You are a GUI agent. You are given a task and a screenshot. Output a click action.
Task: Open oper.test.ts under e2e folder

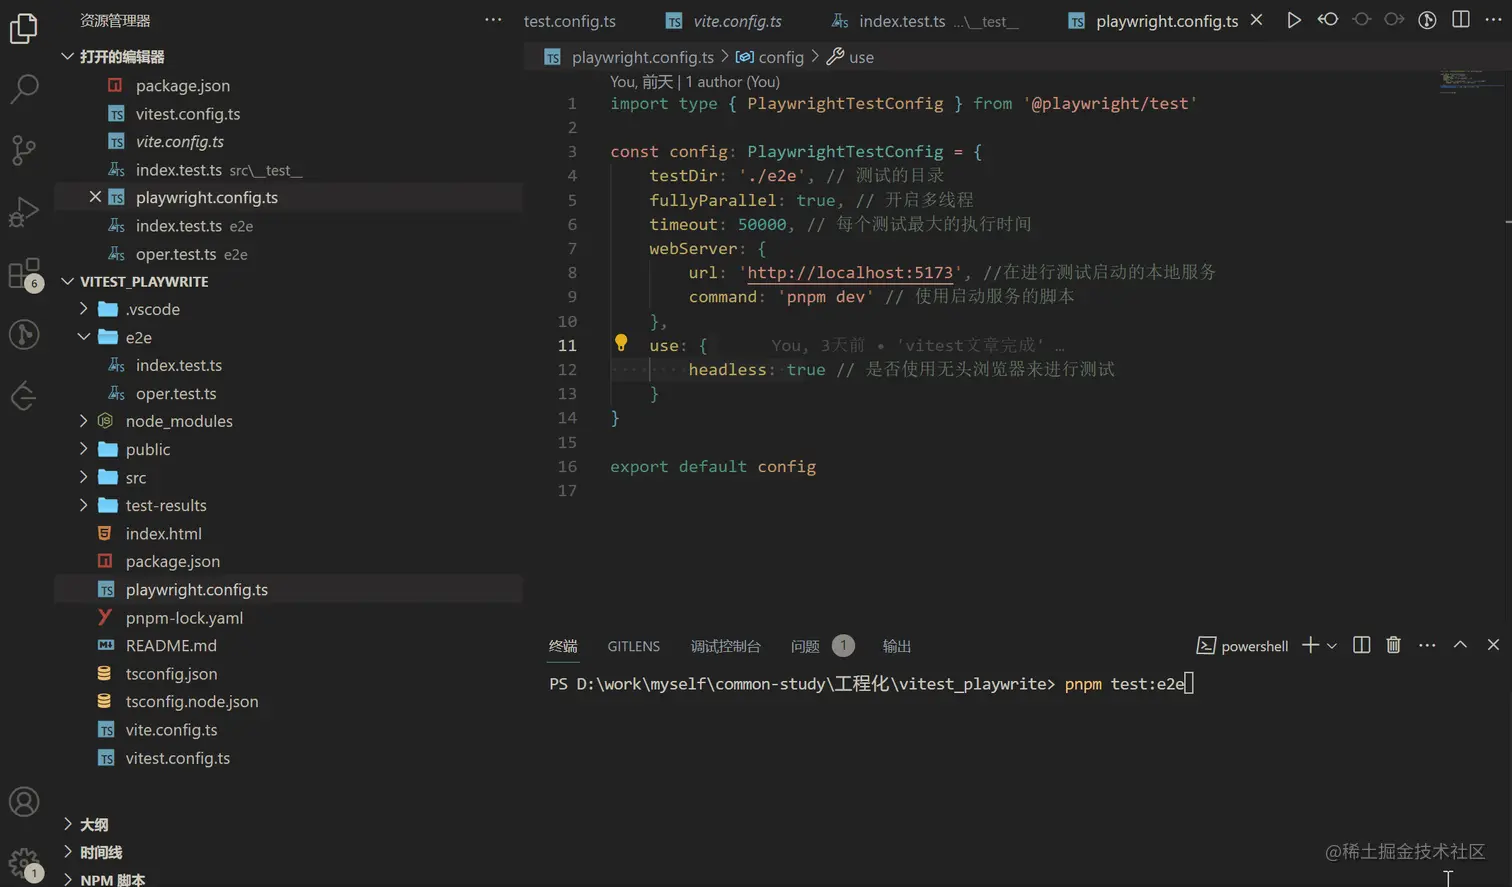point(176,393)
